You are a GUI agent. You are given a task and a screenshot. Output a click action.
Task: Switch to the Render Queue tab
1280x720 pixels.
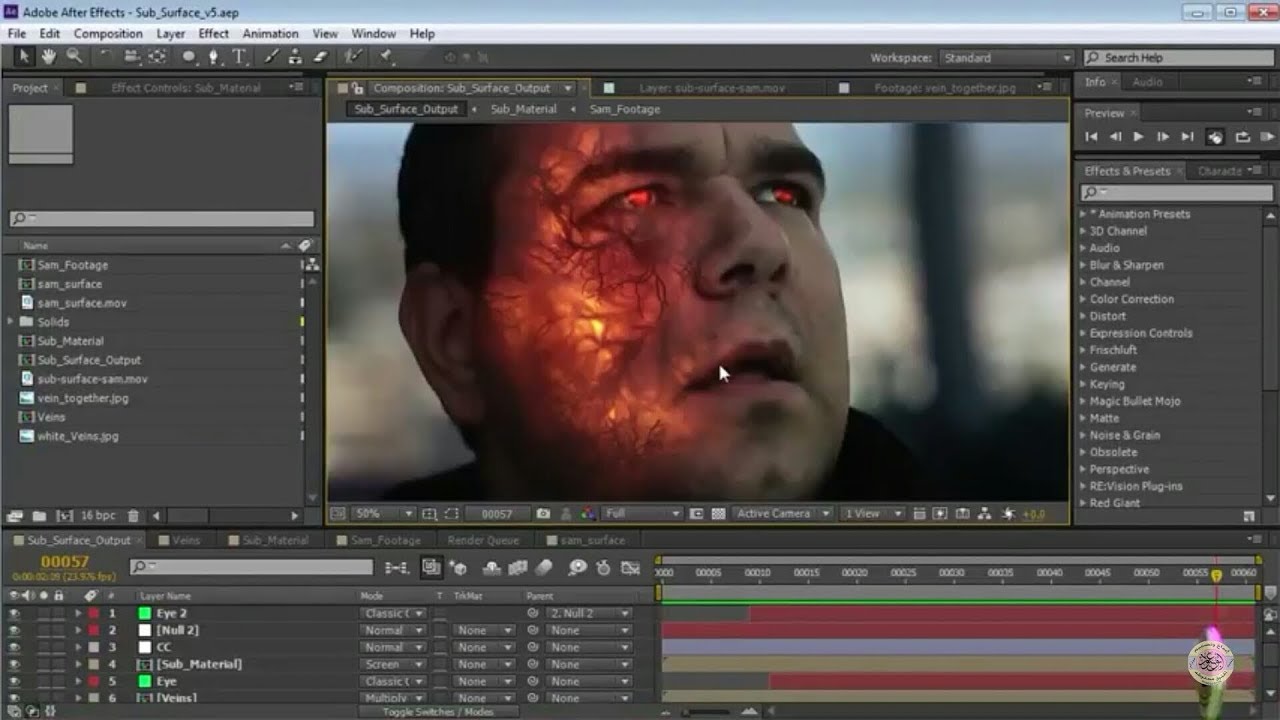[x=482, y=540]
